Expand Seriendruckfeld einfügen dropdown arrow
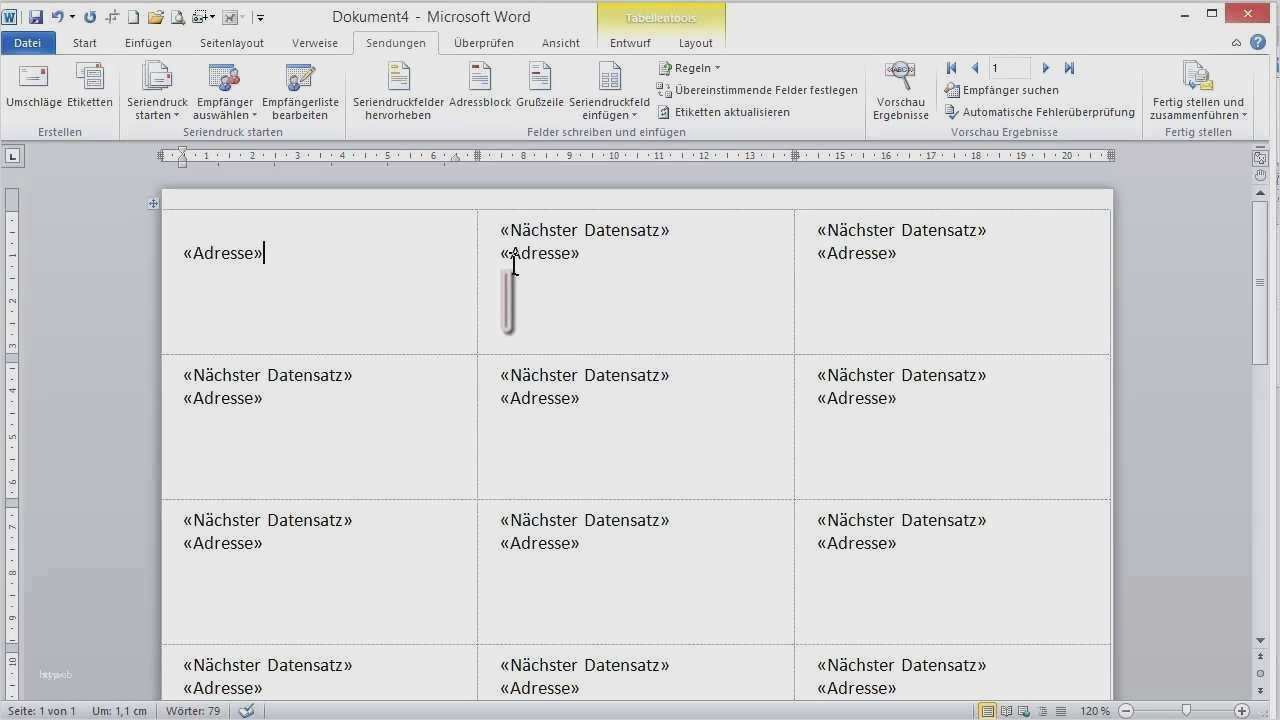This screenshot has height=720, width=1280. (634, 116)
